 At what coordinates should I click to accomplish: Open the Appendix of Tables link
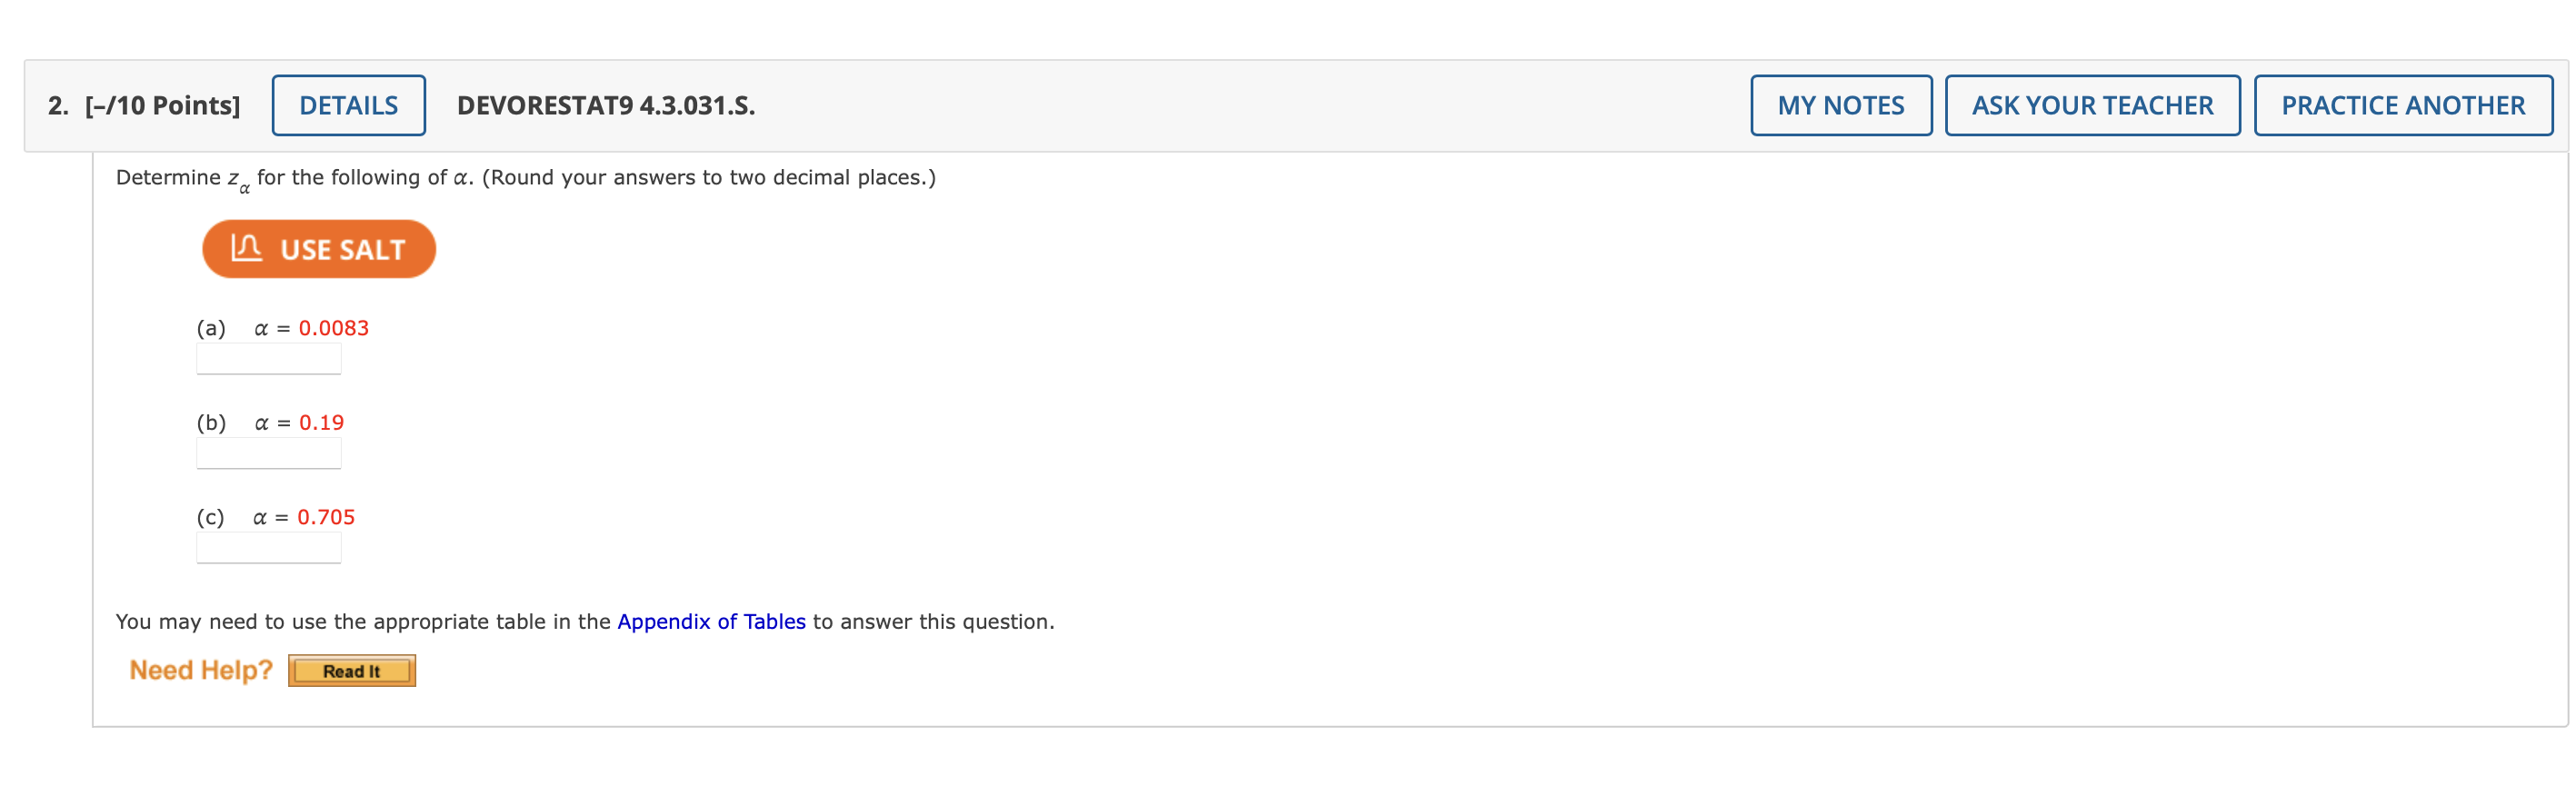click(x=711, y=620)
